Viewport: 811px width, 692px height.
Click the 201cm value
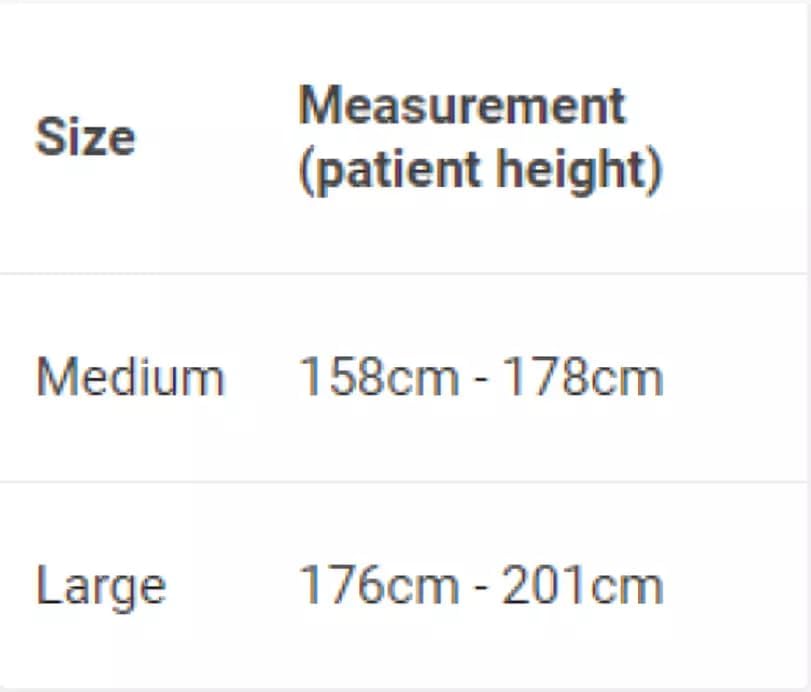coord(583,585)
